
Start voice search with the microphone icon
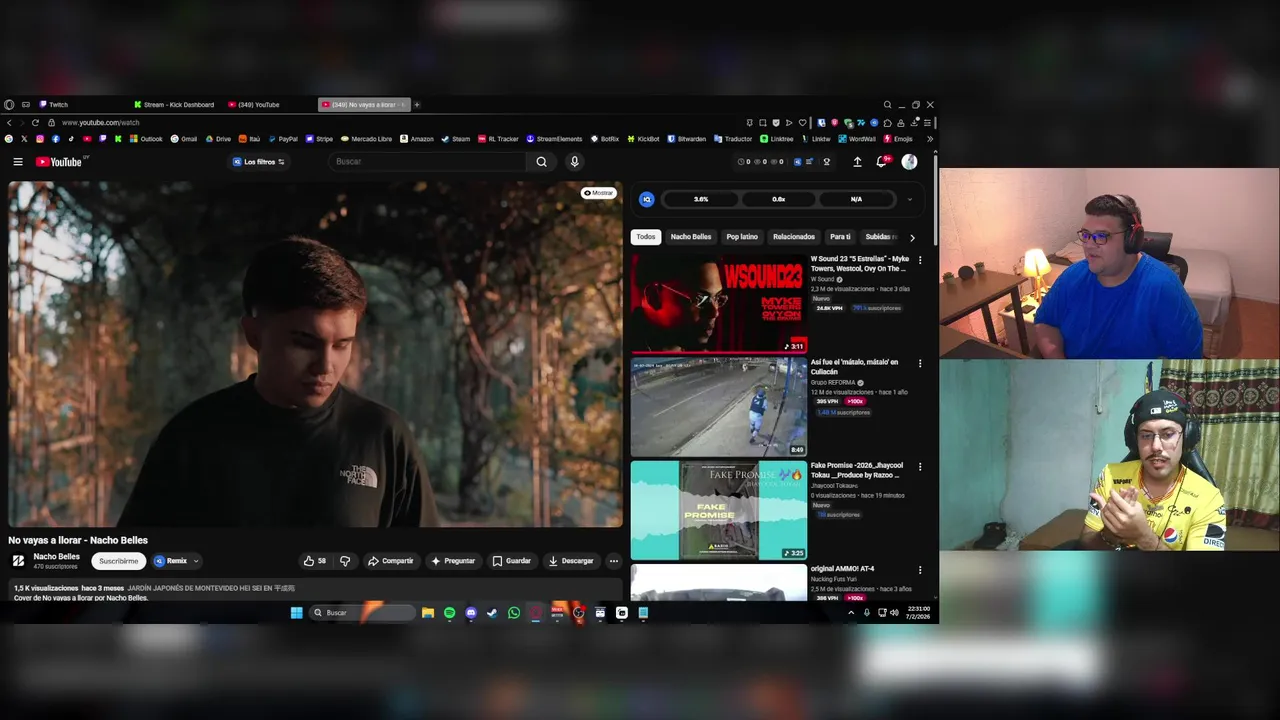(x=574, y=162)
